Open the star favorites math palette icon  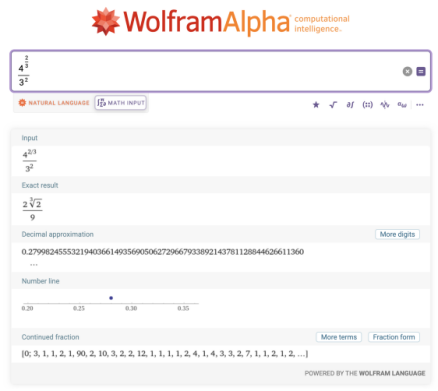[x=316, y=105]
